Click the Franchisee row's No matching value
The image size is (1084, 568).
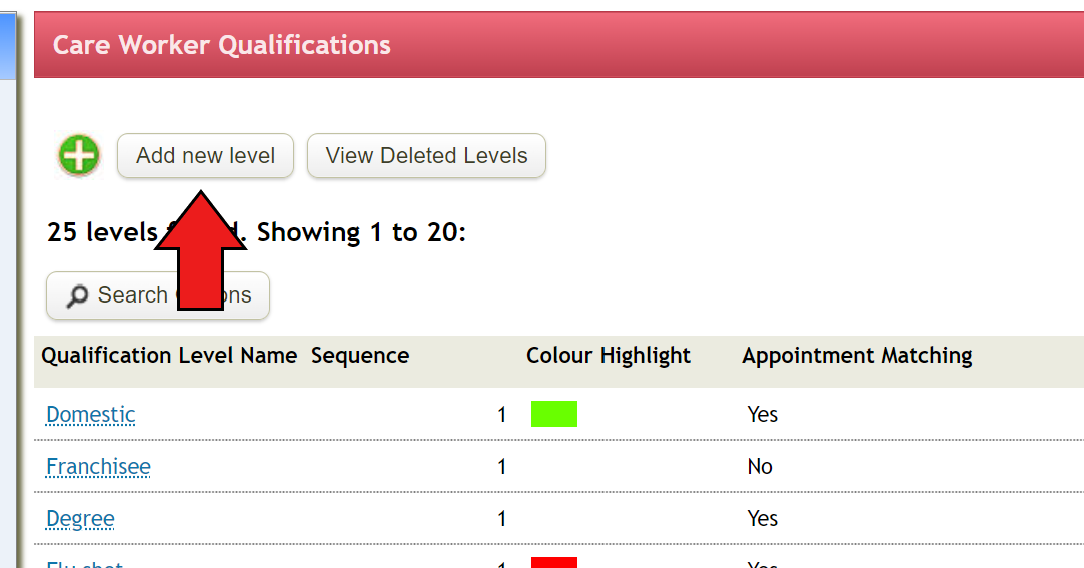pos(760,466)
